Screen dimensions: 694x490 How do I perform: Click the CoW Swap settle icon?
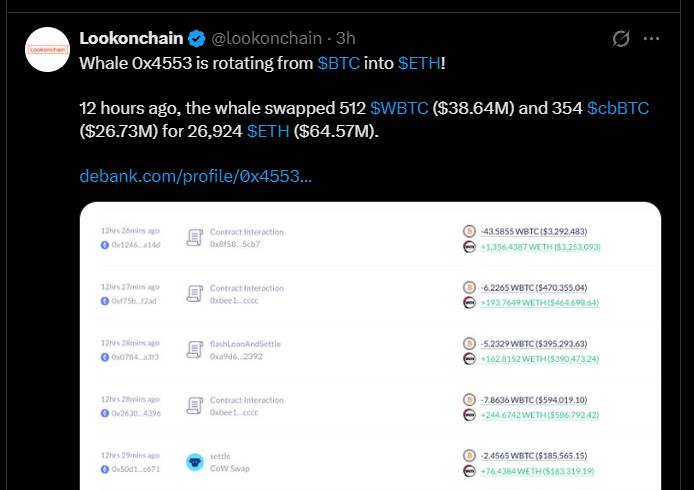pyautogui.click(x=195, y=463)
